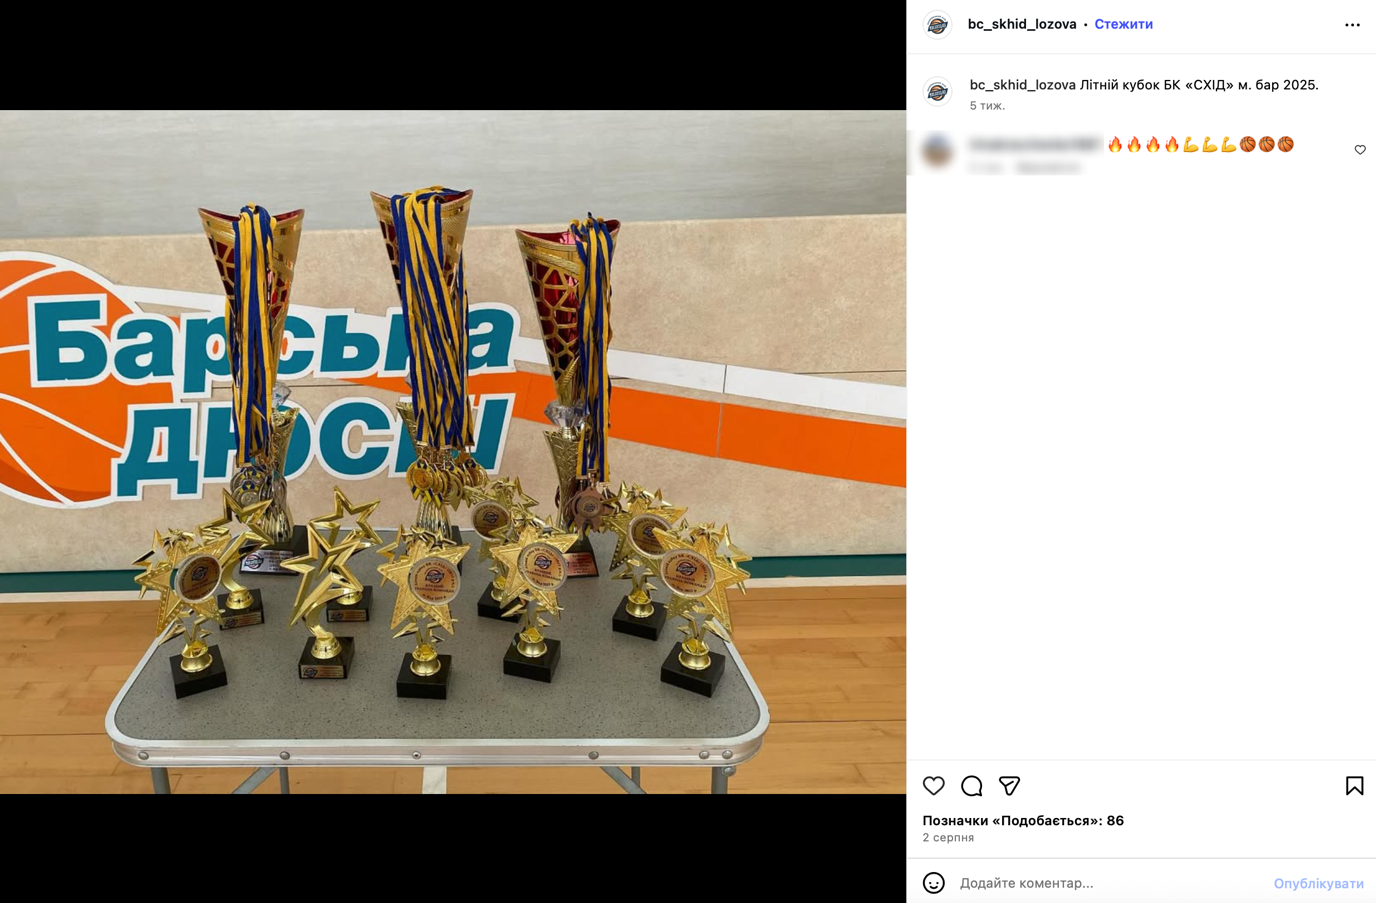Click the 5 тиж. caption timestamp
The width and height of the screenshot is (1376, 903).
point(987,106)
